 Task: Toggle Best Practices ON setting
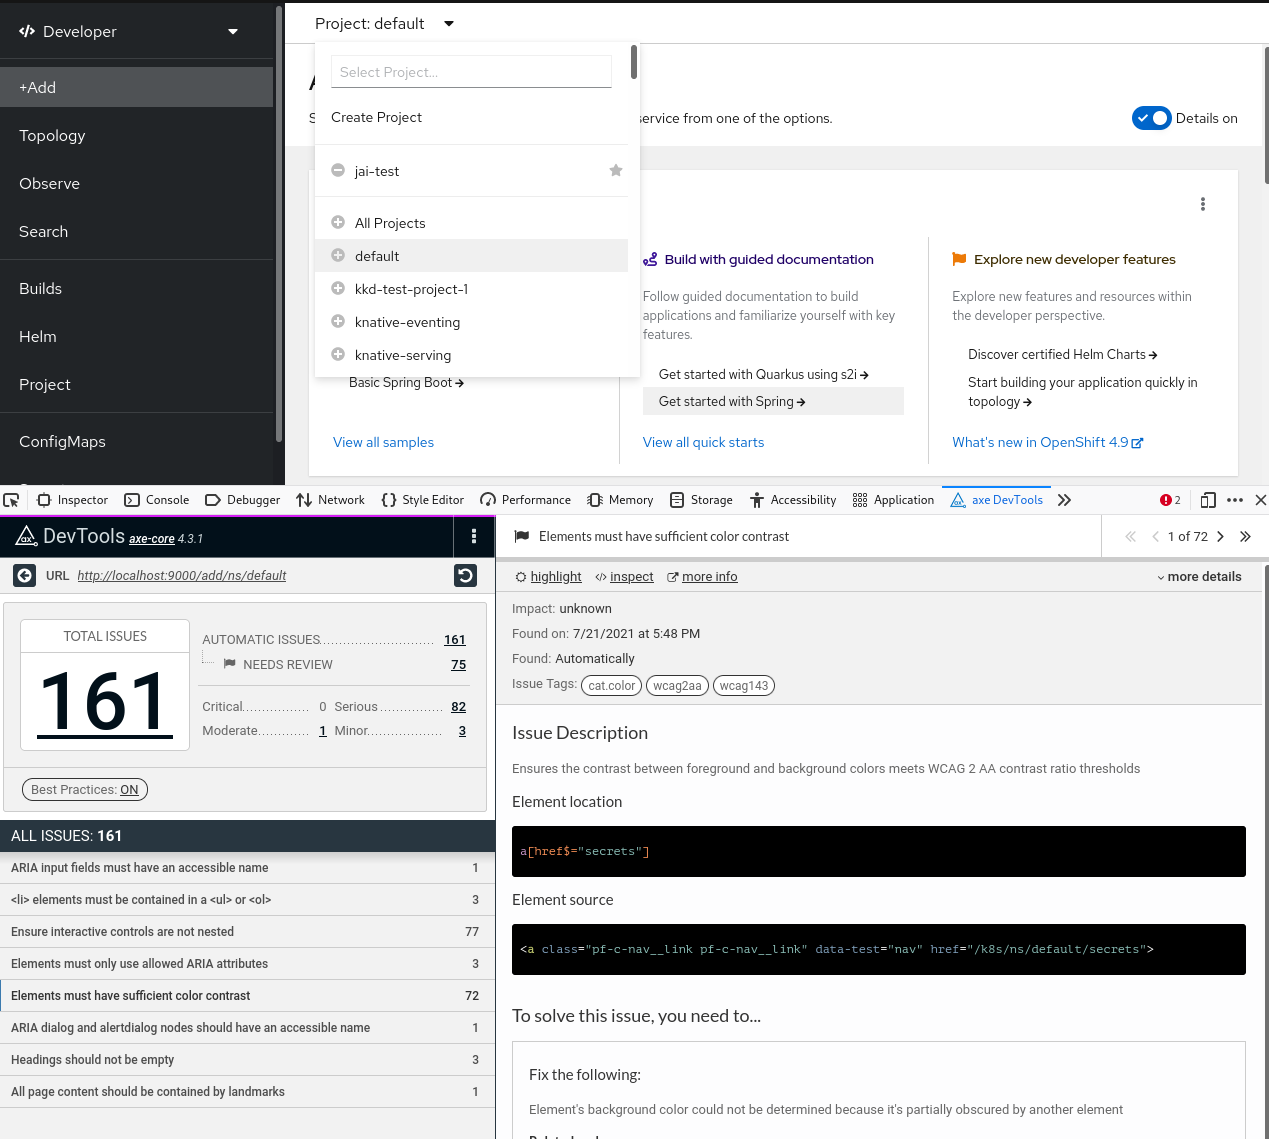[85, 790]
